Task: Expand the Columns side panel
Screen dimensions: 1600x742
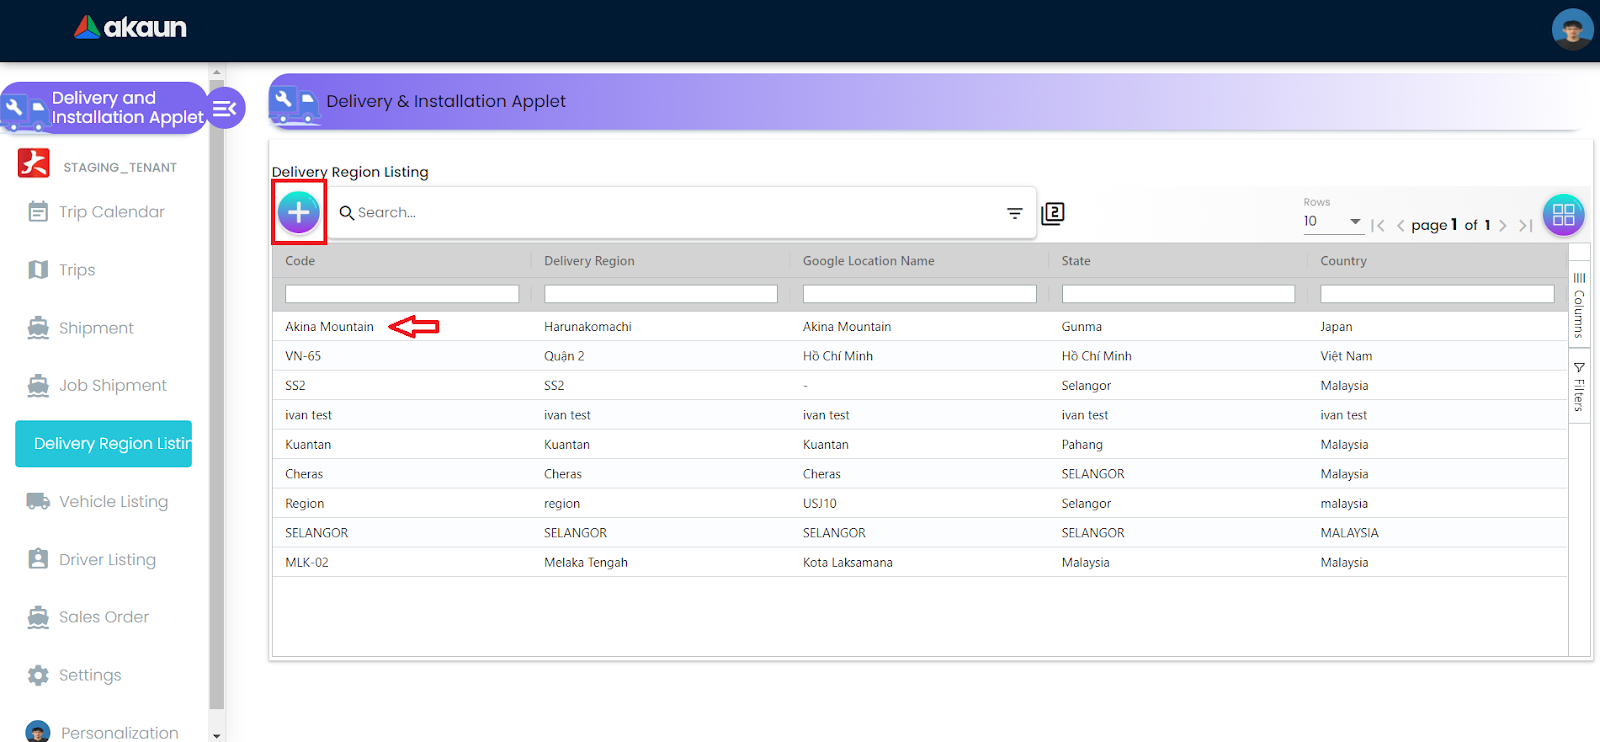Action: tap(1579, 305)
